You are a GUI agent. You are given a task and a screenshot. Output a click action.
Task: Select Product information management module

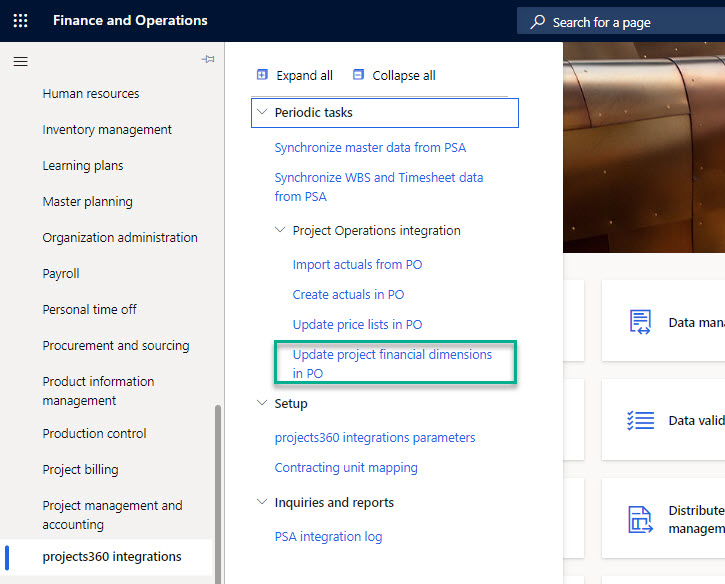(98, 391)
